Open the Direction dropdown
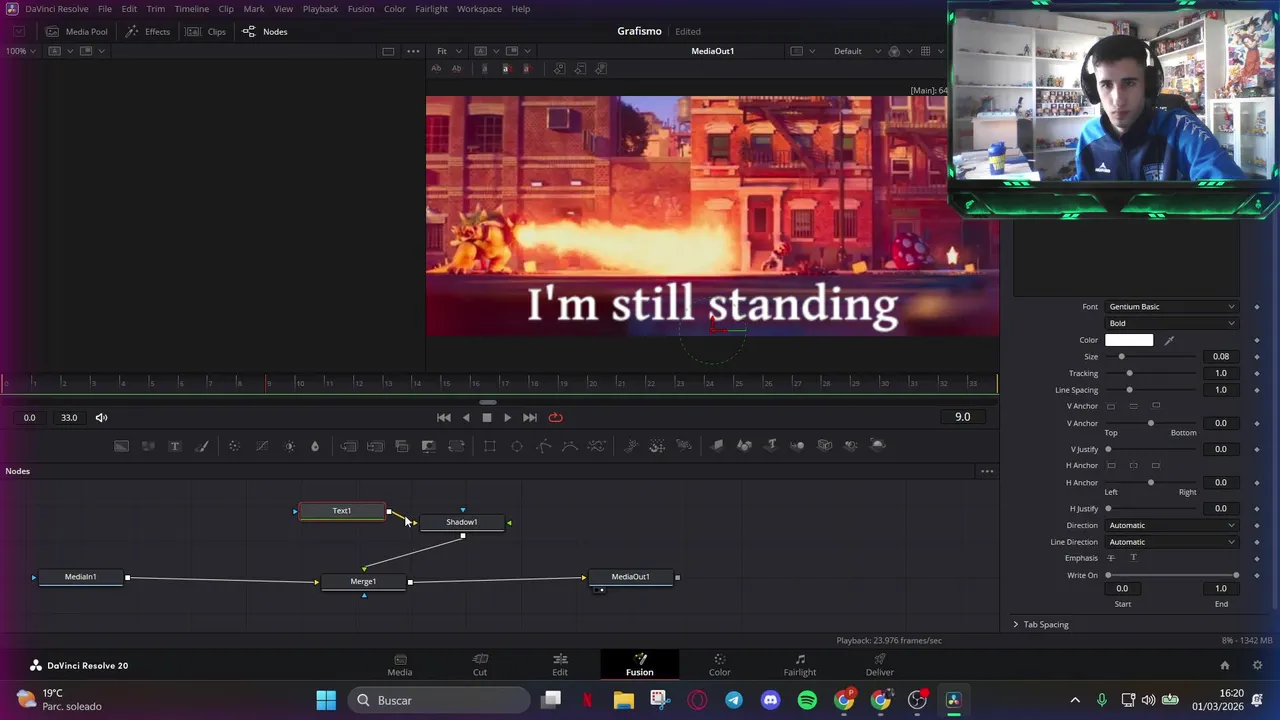 (1171, 526)
